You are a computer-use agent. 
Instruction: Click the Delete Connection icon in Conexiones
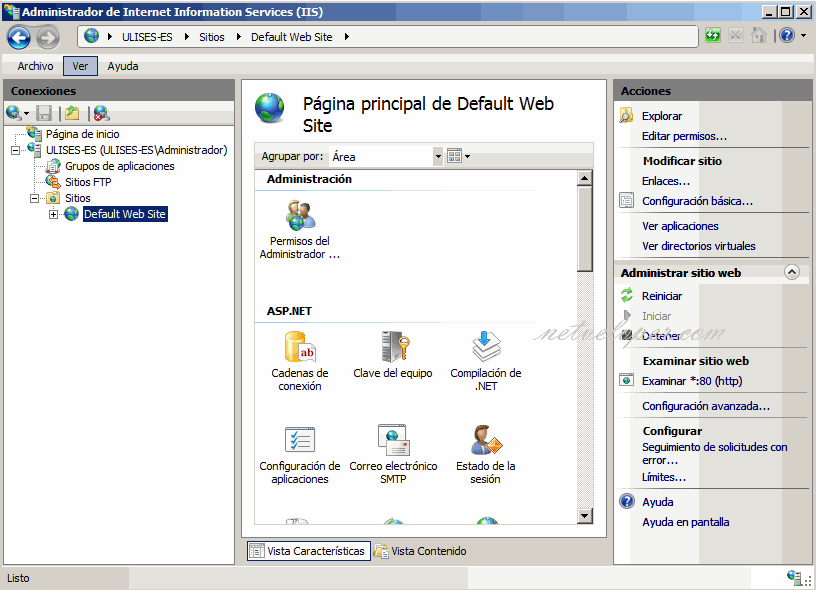click(101, 113)
